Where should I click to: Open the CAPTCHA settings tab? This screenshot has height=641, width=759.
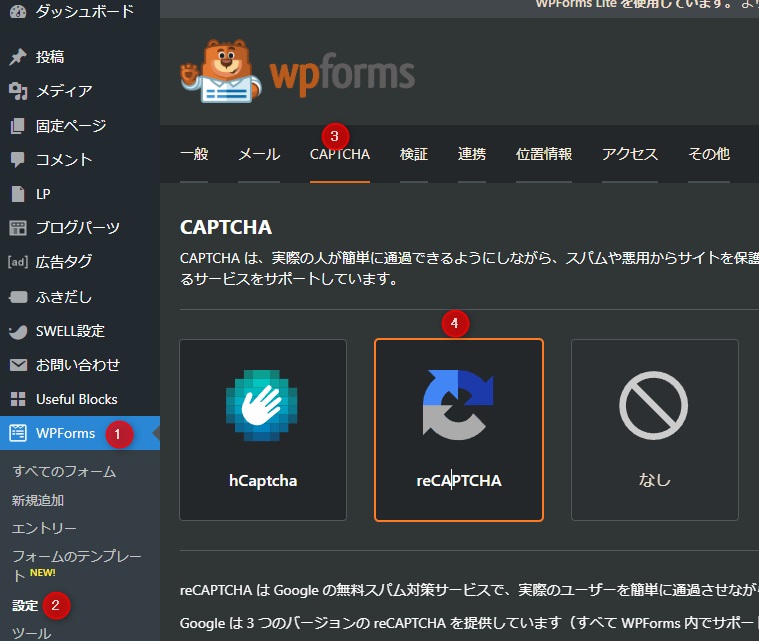[340, 154]
